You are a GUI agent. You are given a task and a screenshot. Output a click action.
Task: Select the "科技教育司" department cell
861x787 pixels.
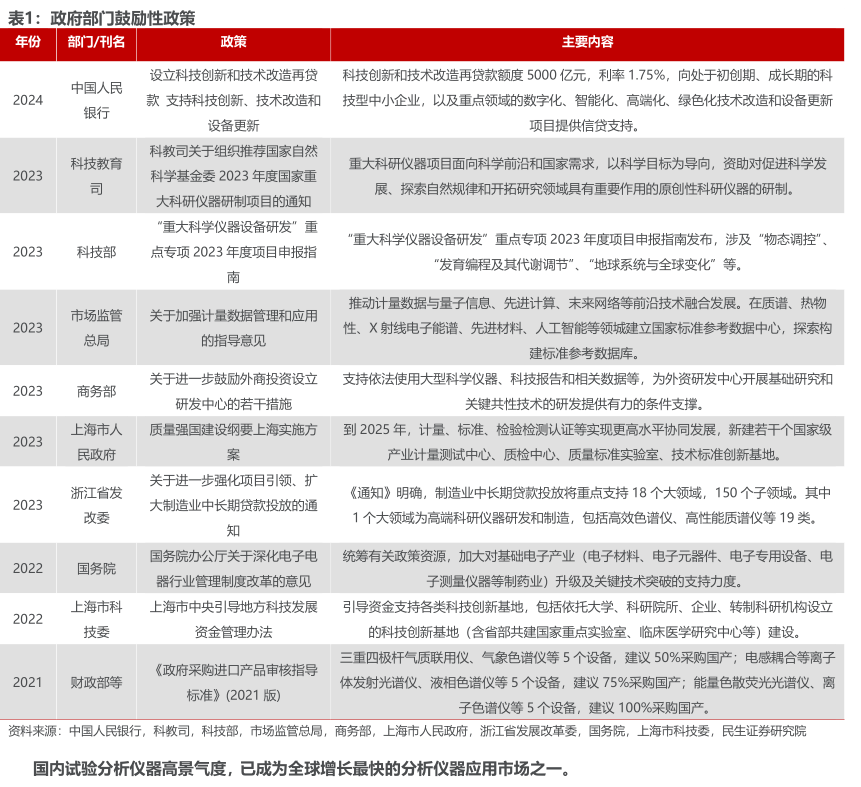click(96, 175)
